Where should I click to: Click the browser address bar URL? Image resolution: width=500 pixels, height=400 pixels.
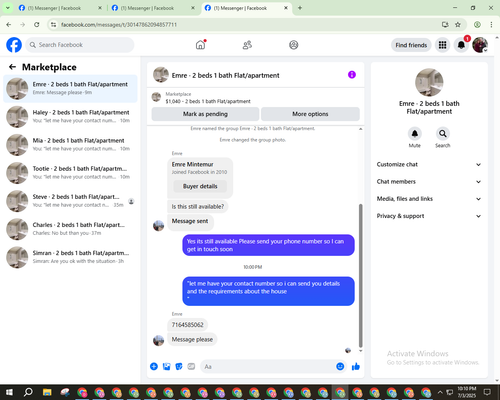[119, 24]
